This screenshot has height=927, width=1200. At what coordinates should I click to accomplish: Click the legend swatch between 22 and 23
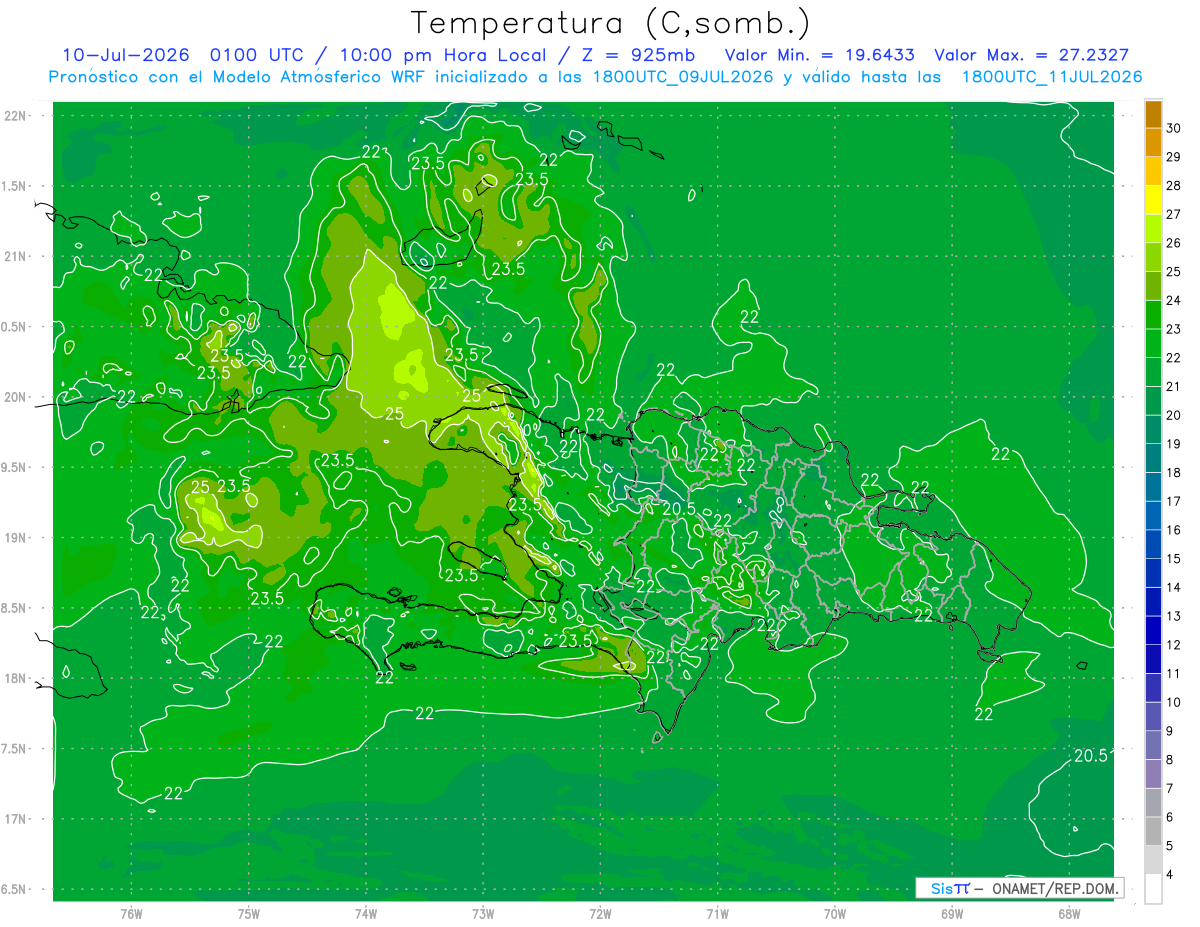click(x=1153, y=343)
